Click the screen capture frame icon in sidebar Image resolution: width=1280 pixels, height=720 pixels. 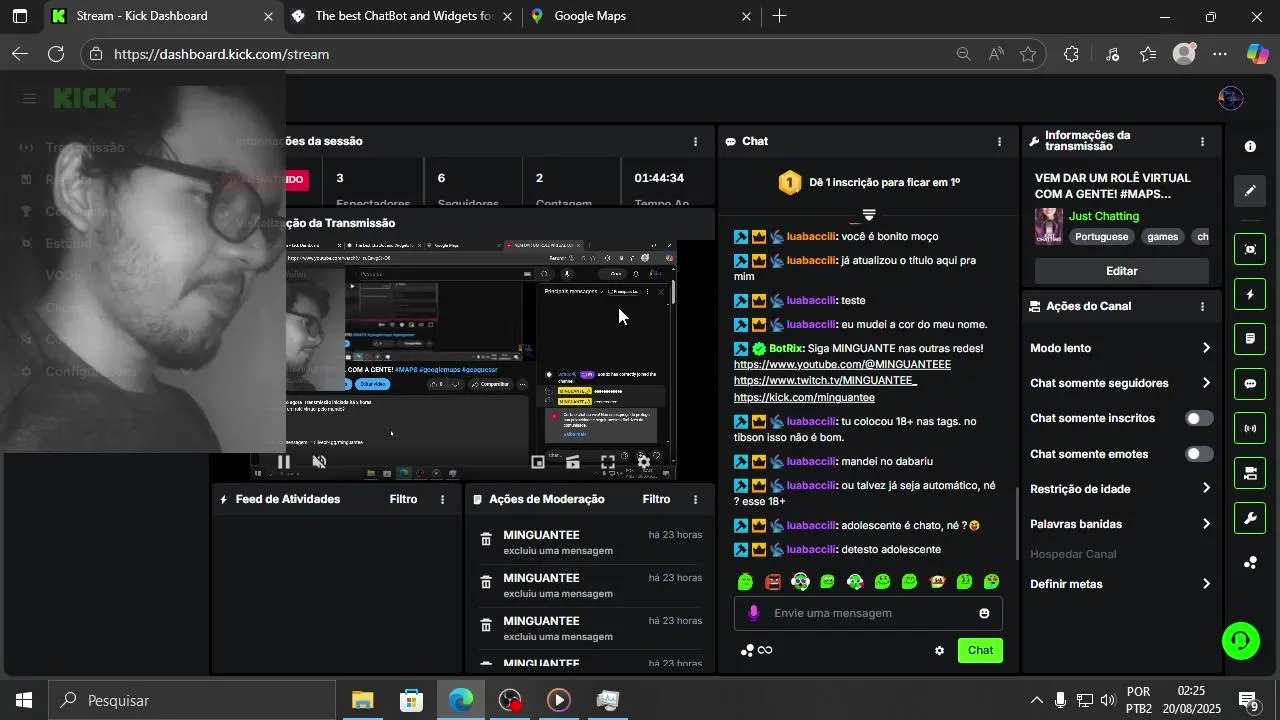[x=1250, y=250]
